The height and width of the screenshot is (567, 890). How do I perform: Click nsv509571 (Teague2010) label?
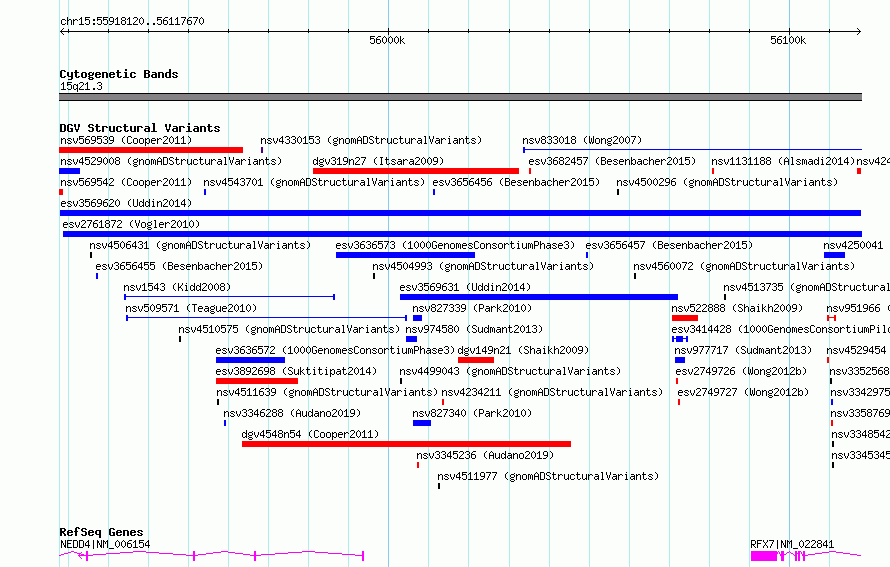click(x=191, y=308)
